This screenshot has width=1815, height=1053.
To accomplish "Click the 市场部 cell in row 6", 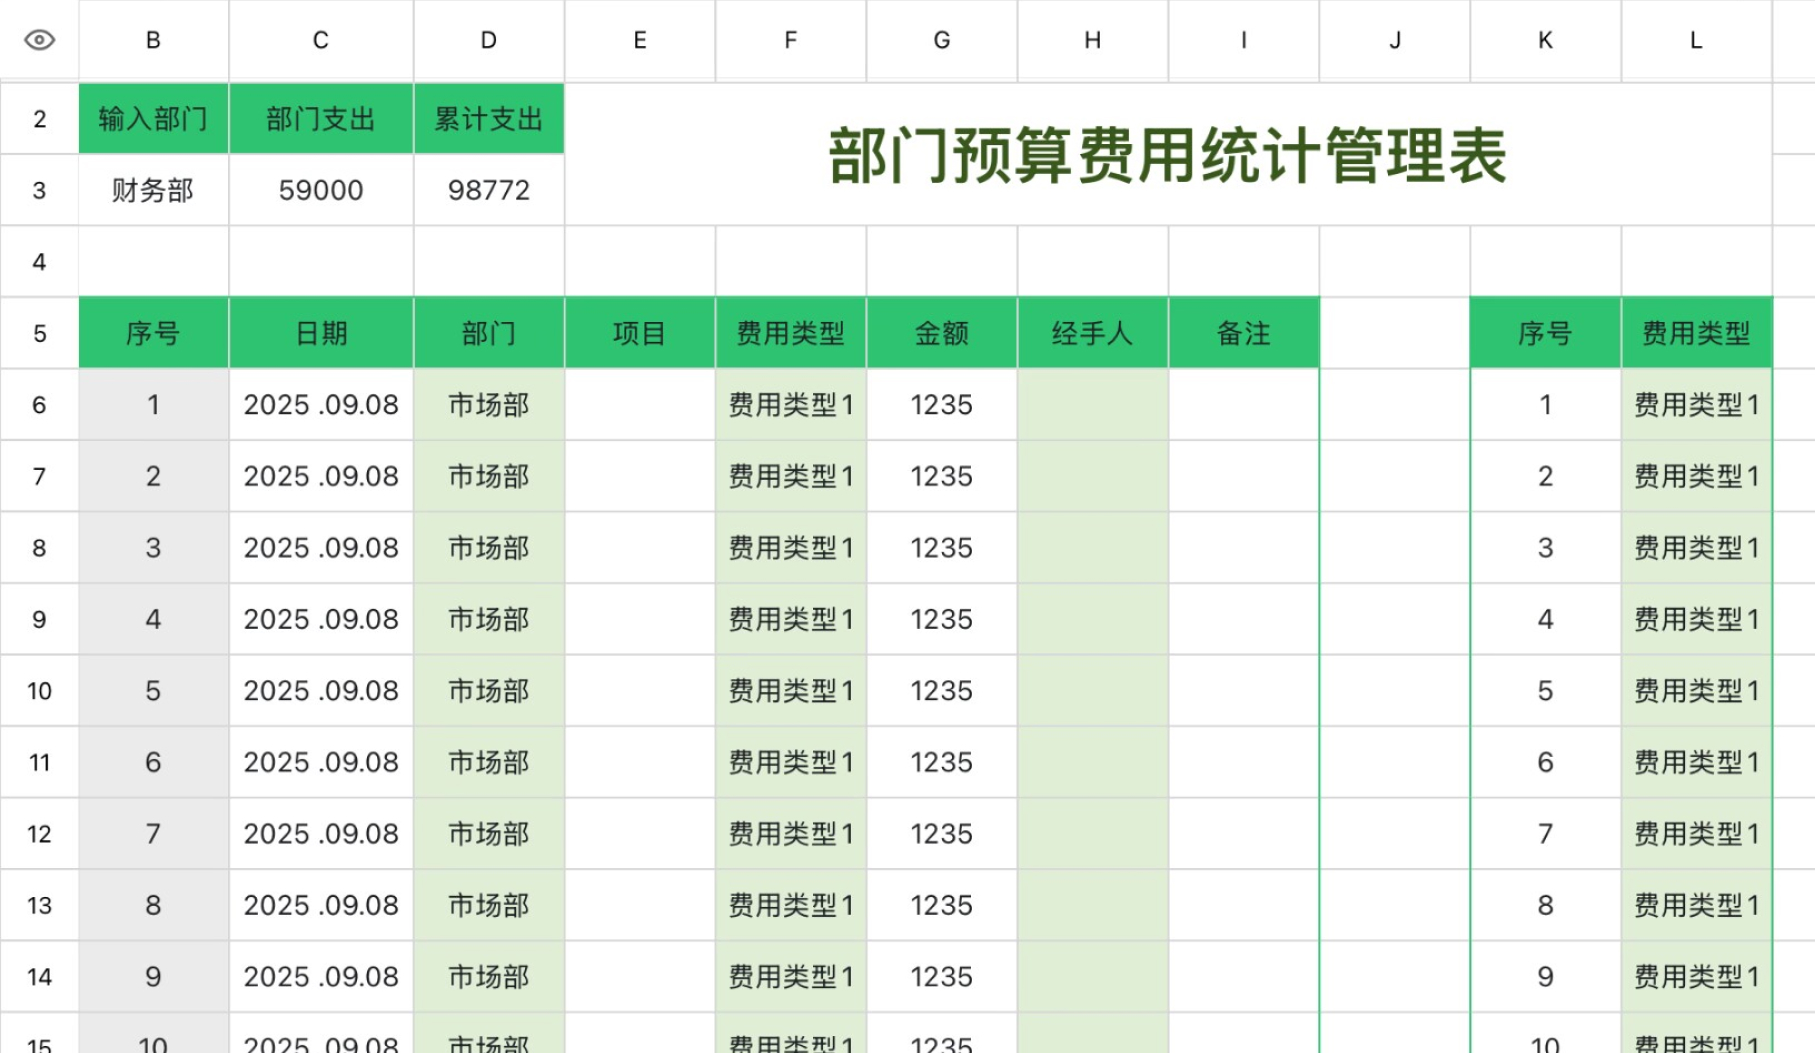I will click(x=488, y=404).
